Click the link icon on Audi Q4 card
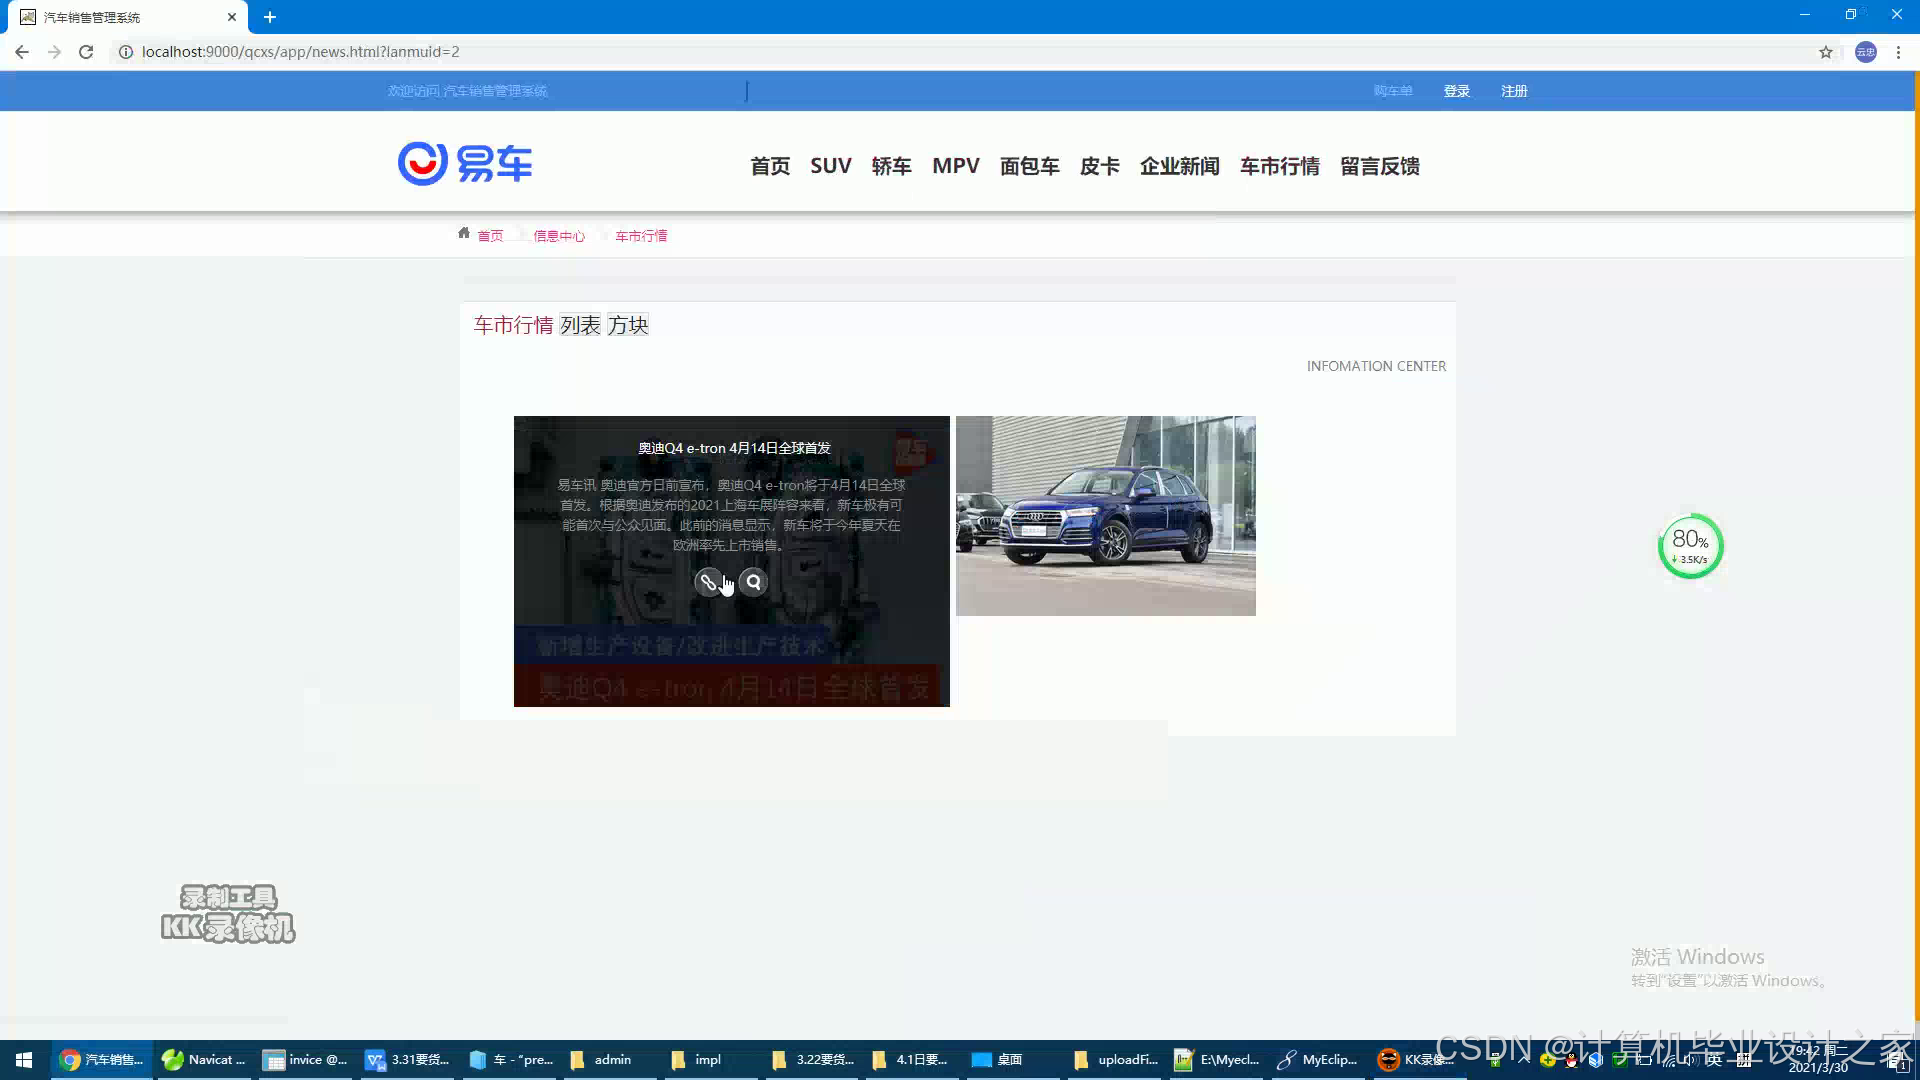The width and height of the screenshot is (1920, 1080). click(x=708, y=582)
